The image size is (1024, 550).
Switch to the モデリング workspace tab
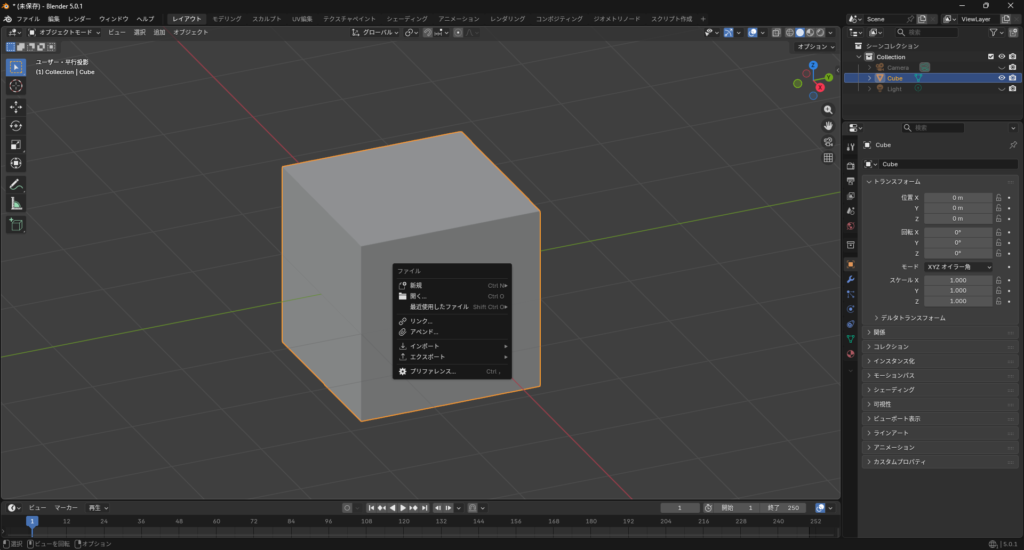226,19
